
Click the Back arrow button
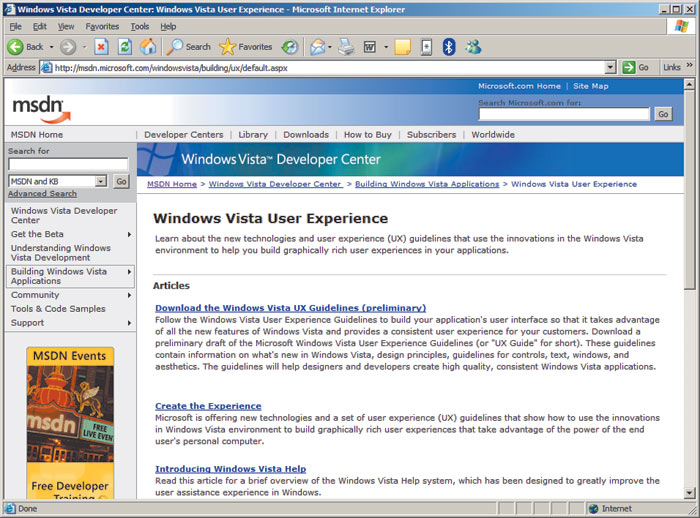pyautogui.click(x=16, y=47)
